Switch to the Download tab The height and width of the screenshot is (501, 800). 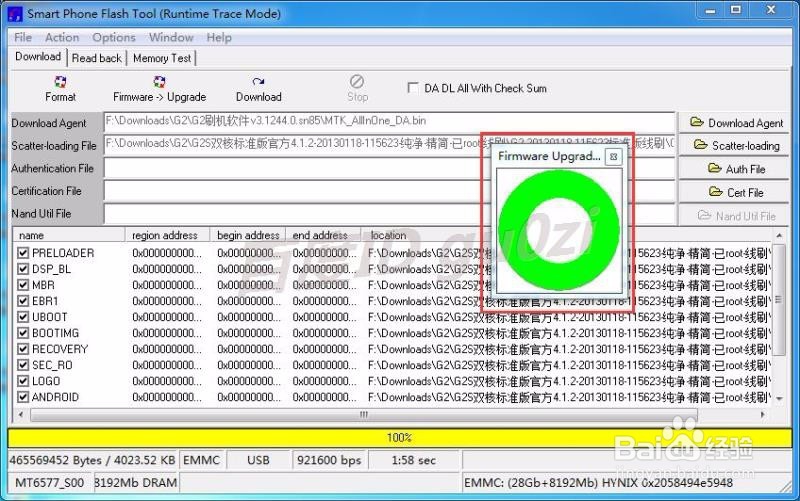pyautogui.click(x=38, y=57)
